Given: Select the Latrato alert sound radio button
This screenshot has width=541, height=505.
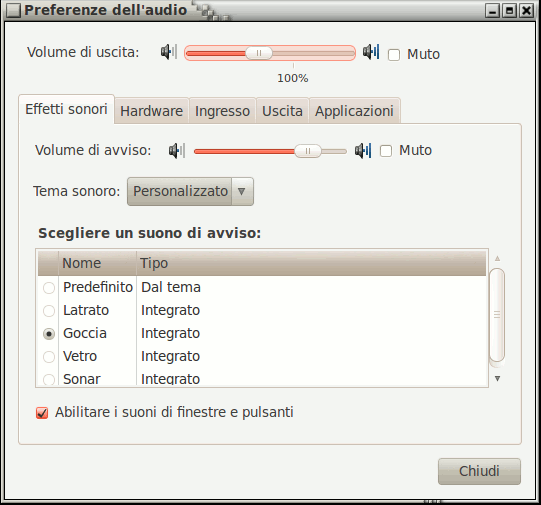Looking at the screenshot, I should coord(49,311).
